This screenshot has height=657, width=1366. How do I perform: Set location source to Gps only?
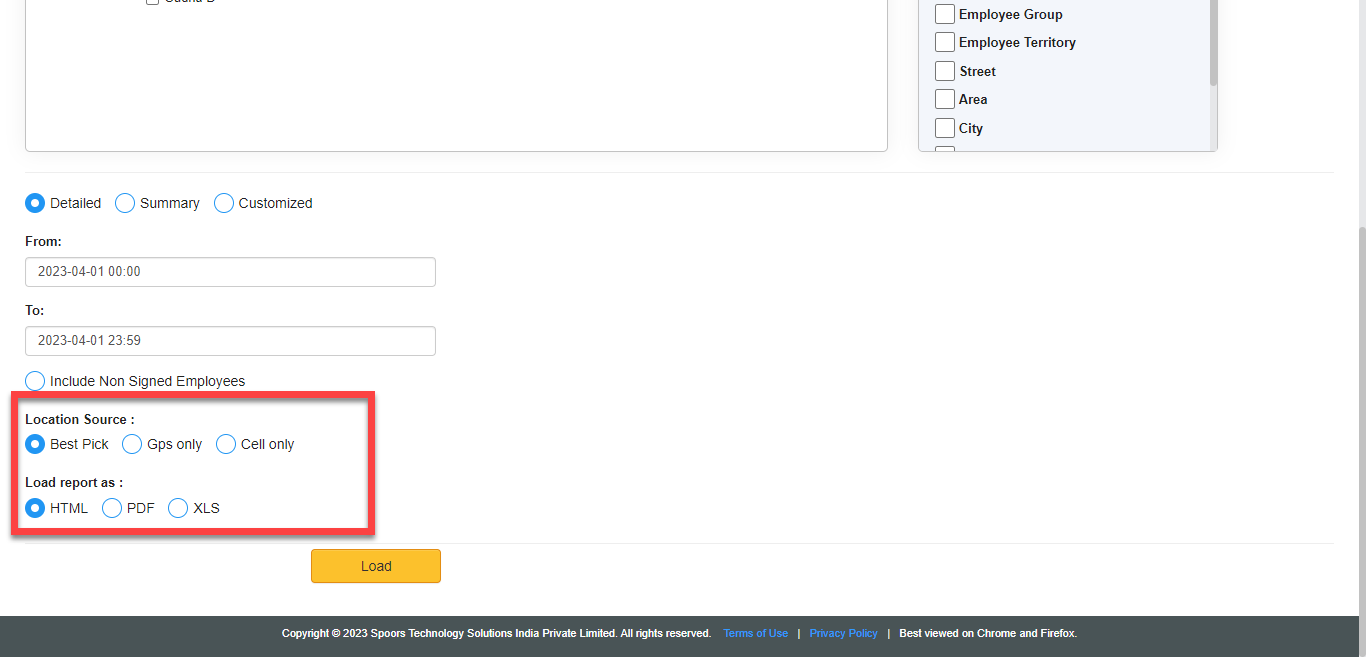click(132, 444)
